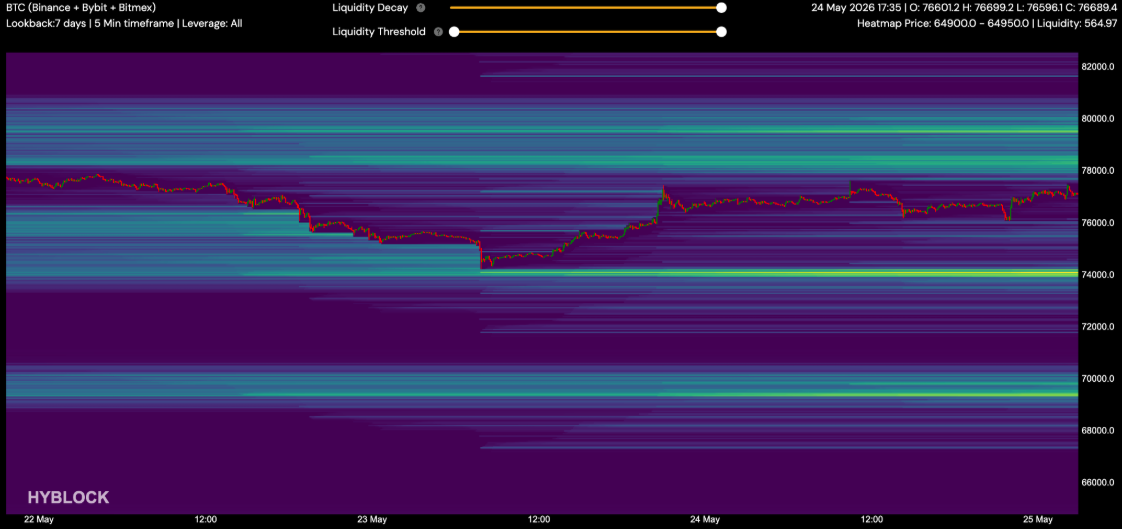Click the '25 May' date axis label

tap(1038, 519)
